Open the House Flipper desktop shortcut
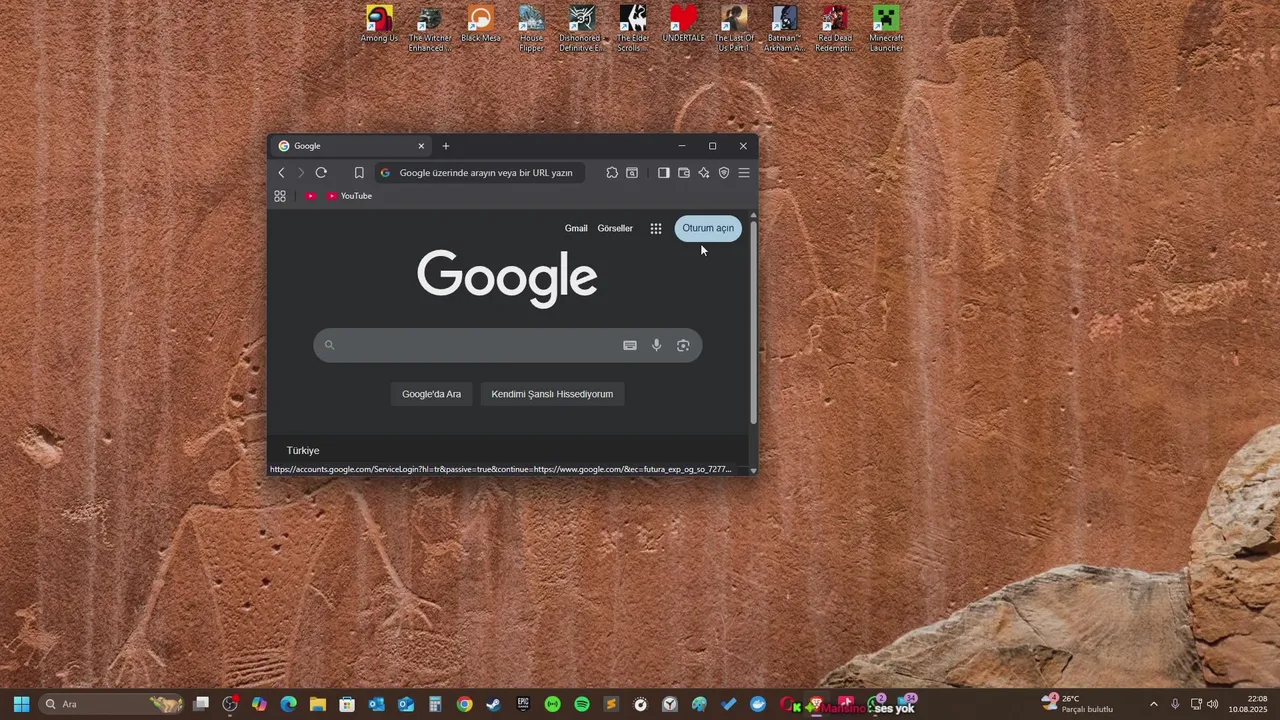 pos(532,29)
